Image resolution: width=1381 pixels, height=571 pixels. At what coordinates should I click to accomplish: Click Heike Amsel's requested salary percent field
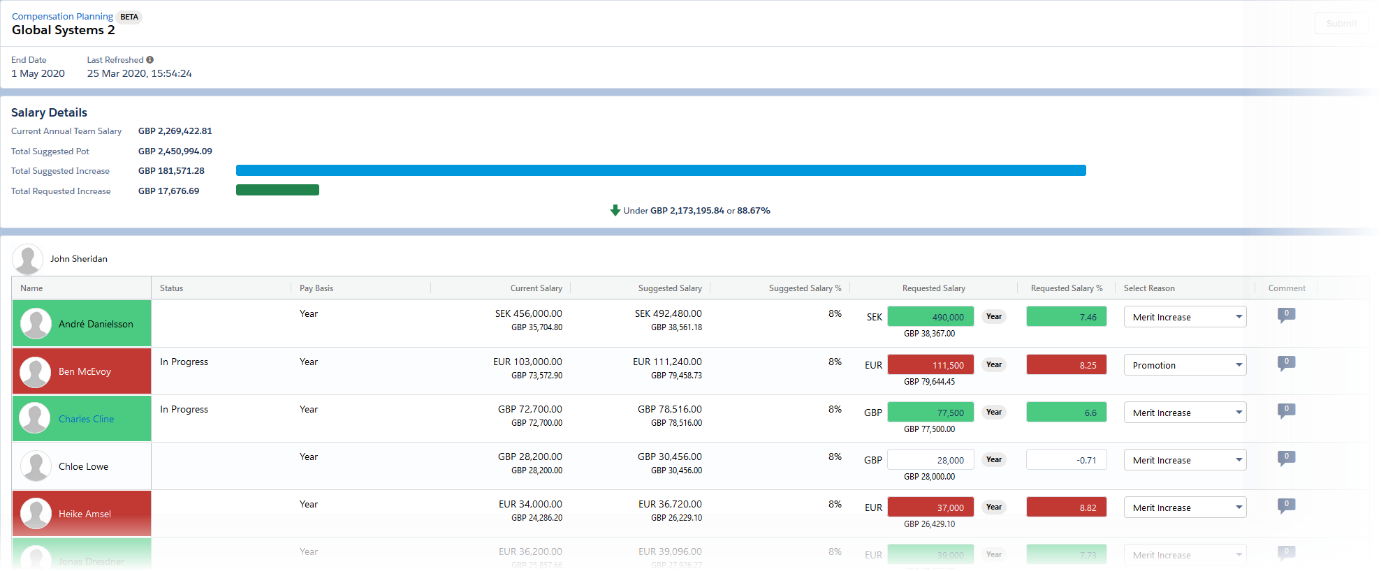[x=1067, y=508]
